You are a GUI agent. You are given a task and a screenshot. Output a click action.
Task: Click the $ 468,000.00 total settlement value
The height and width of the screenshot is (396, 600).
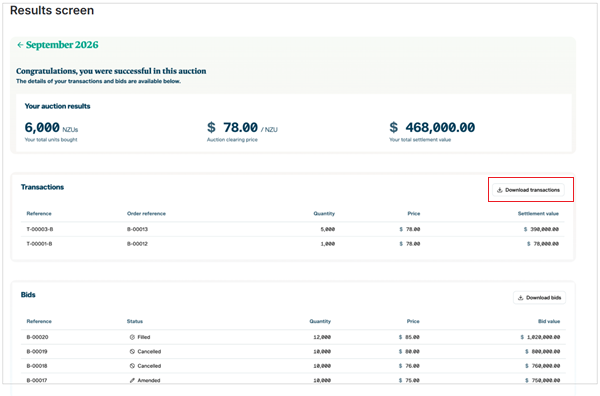pyautogui.click(x=432, y=127)
